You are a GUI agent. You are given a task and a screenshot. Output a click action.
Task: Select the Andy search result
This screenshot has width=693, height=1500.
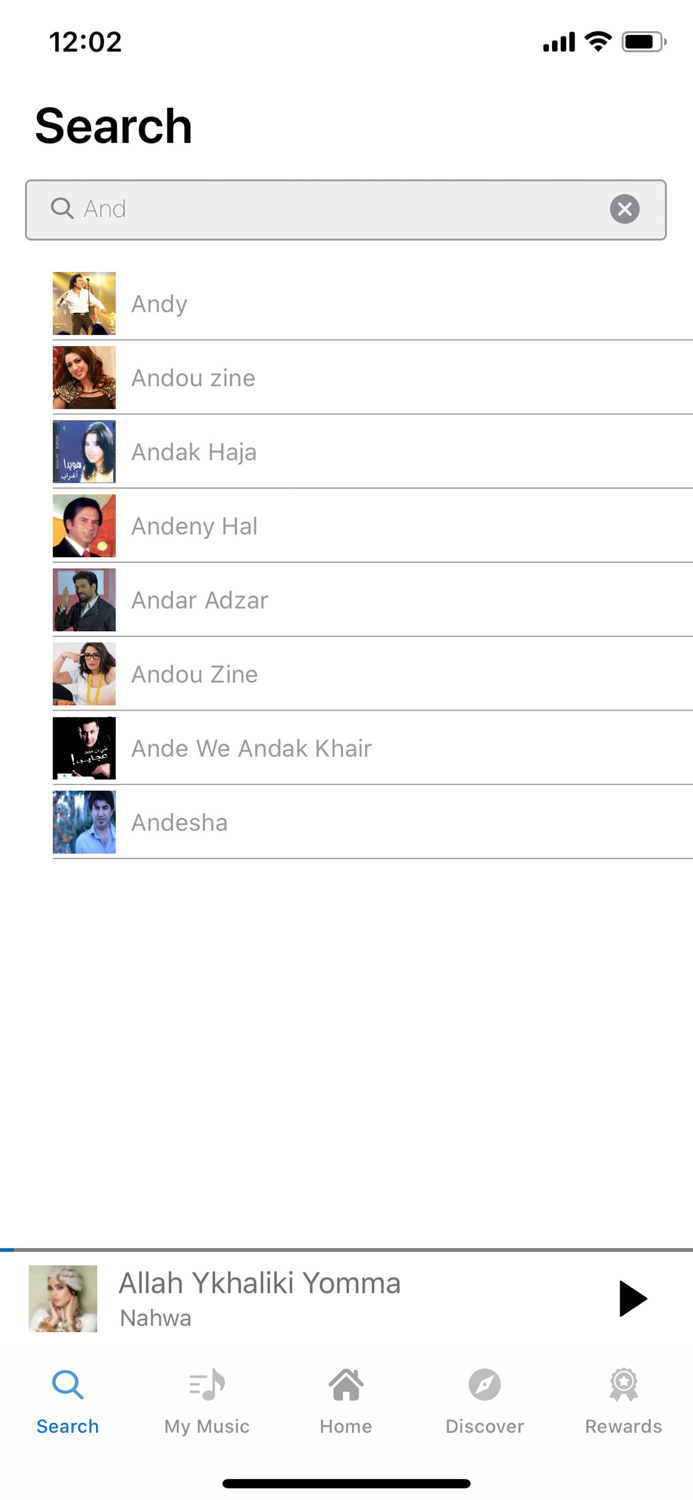tap(159, 304)
